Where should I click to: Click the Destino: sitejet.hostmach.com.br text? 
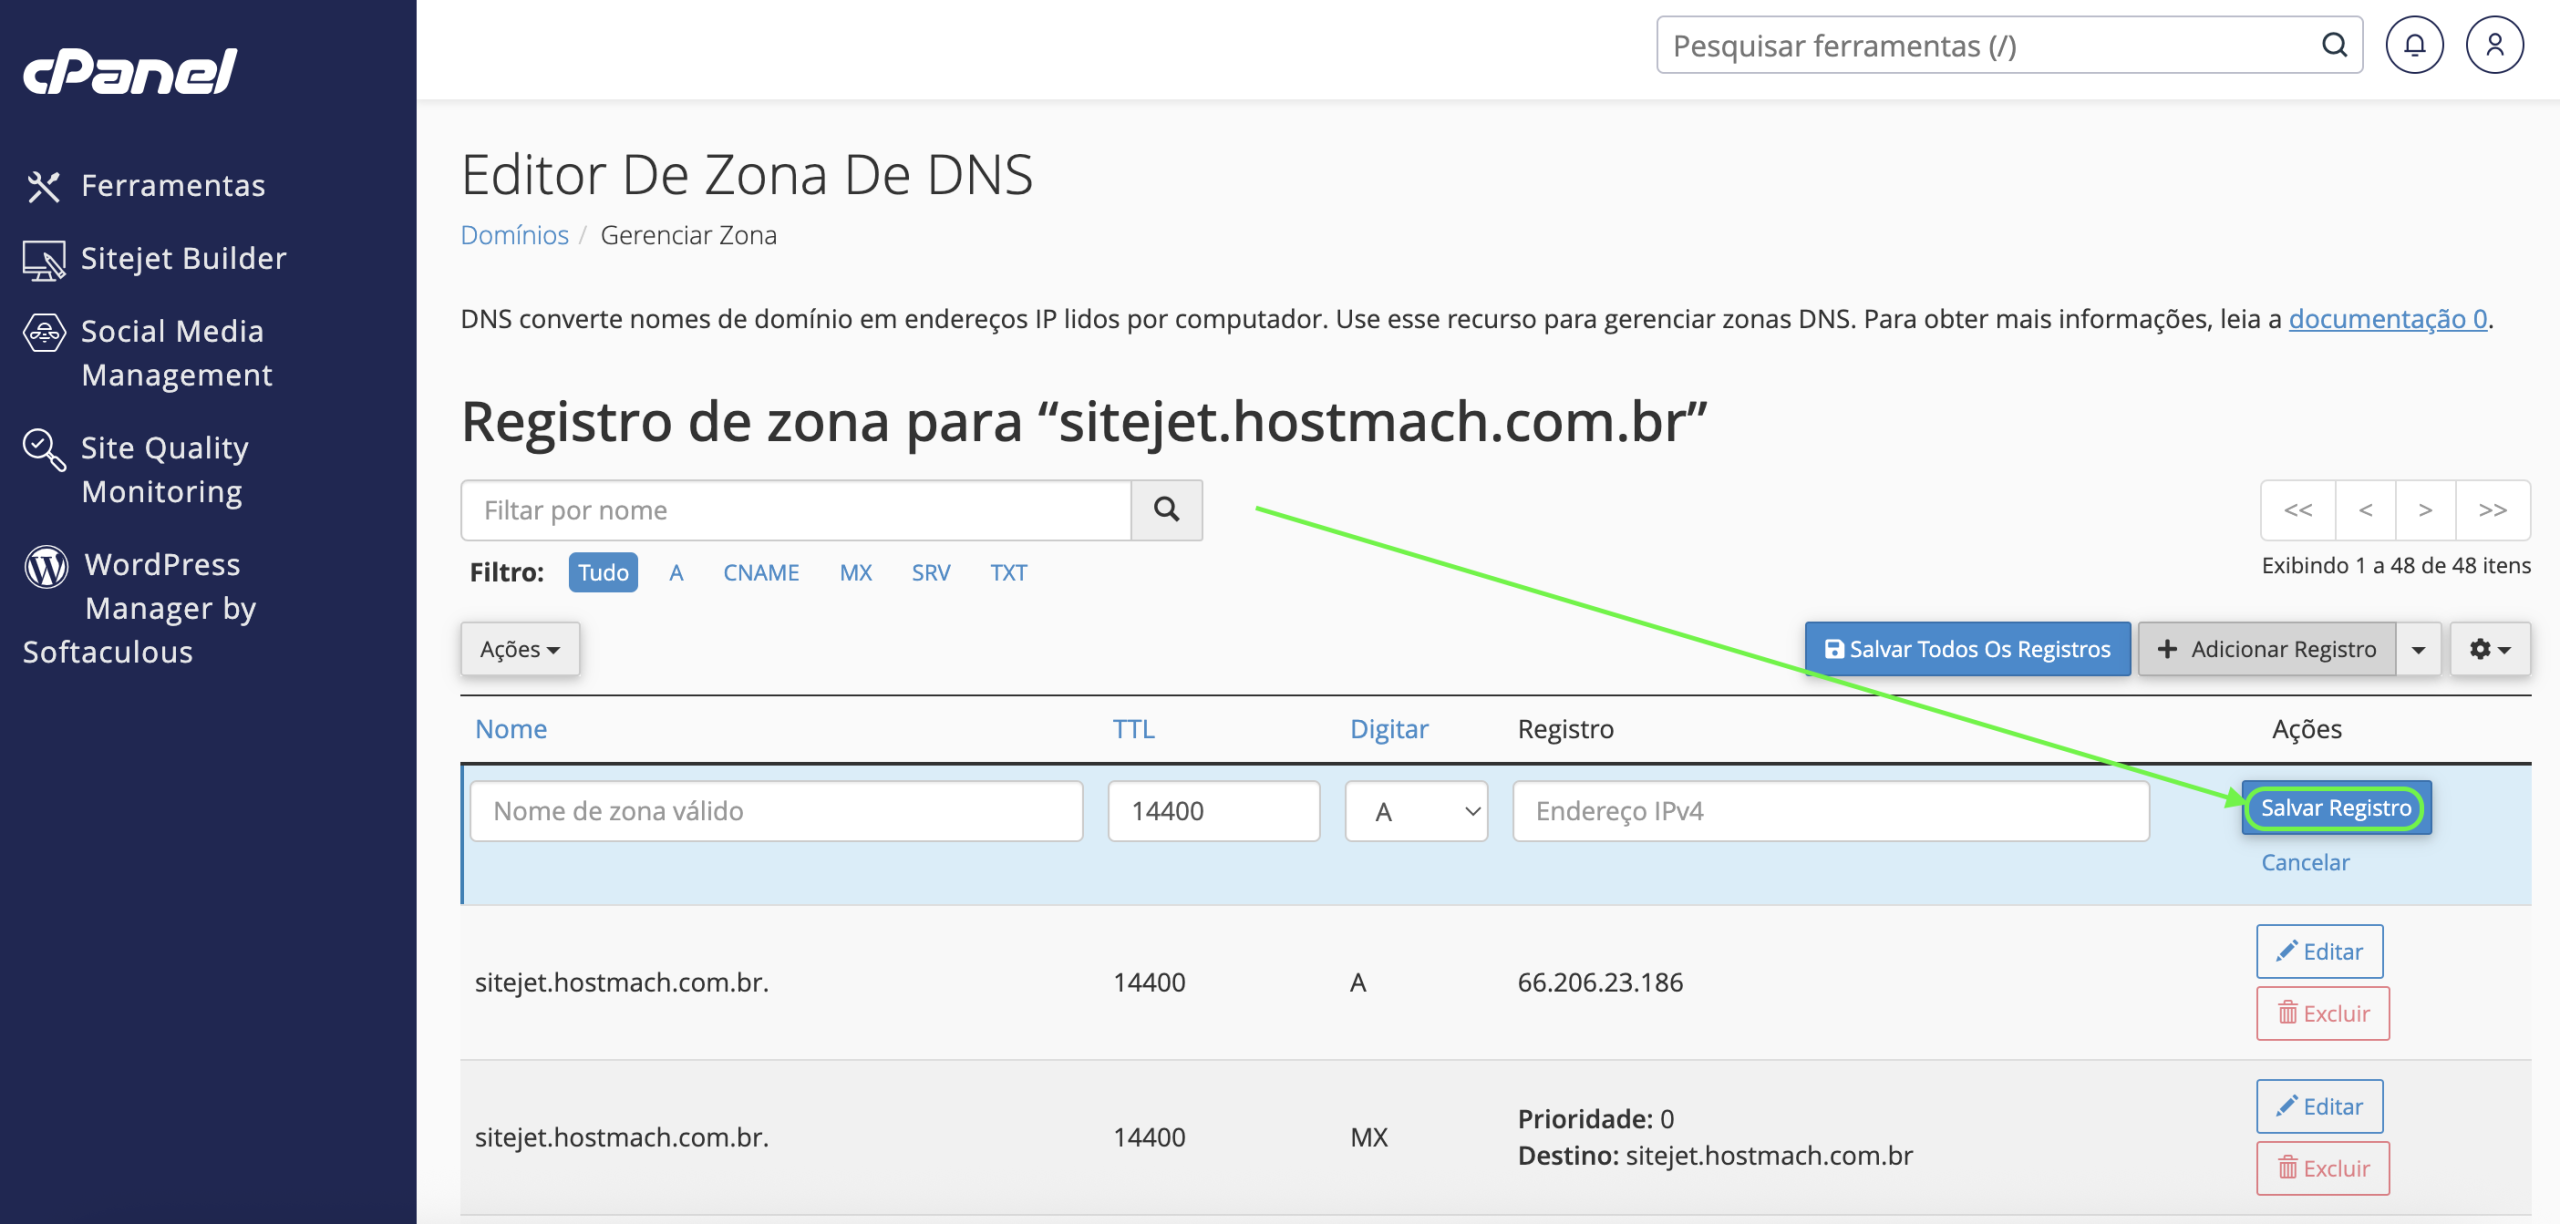coord(1715,1156)
